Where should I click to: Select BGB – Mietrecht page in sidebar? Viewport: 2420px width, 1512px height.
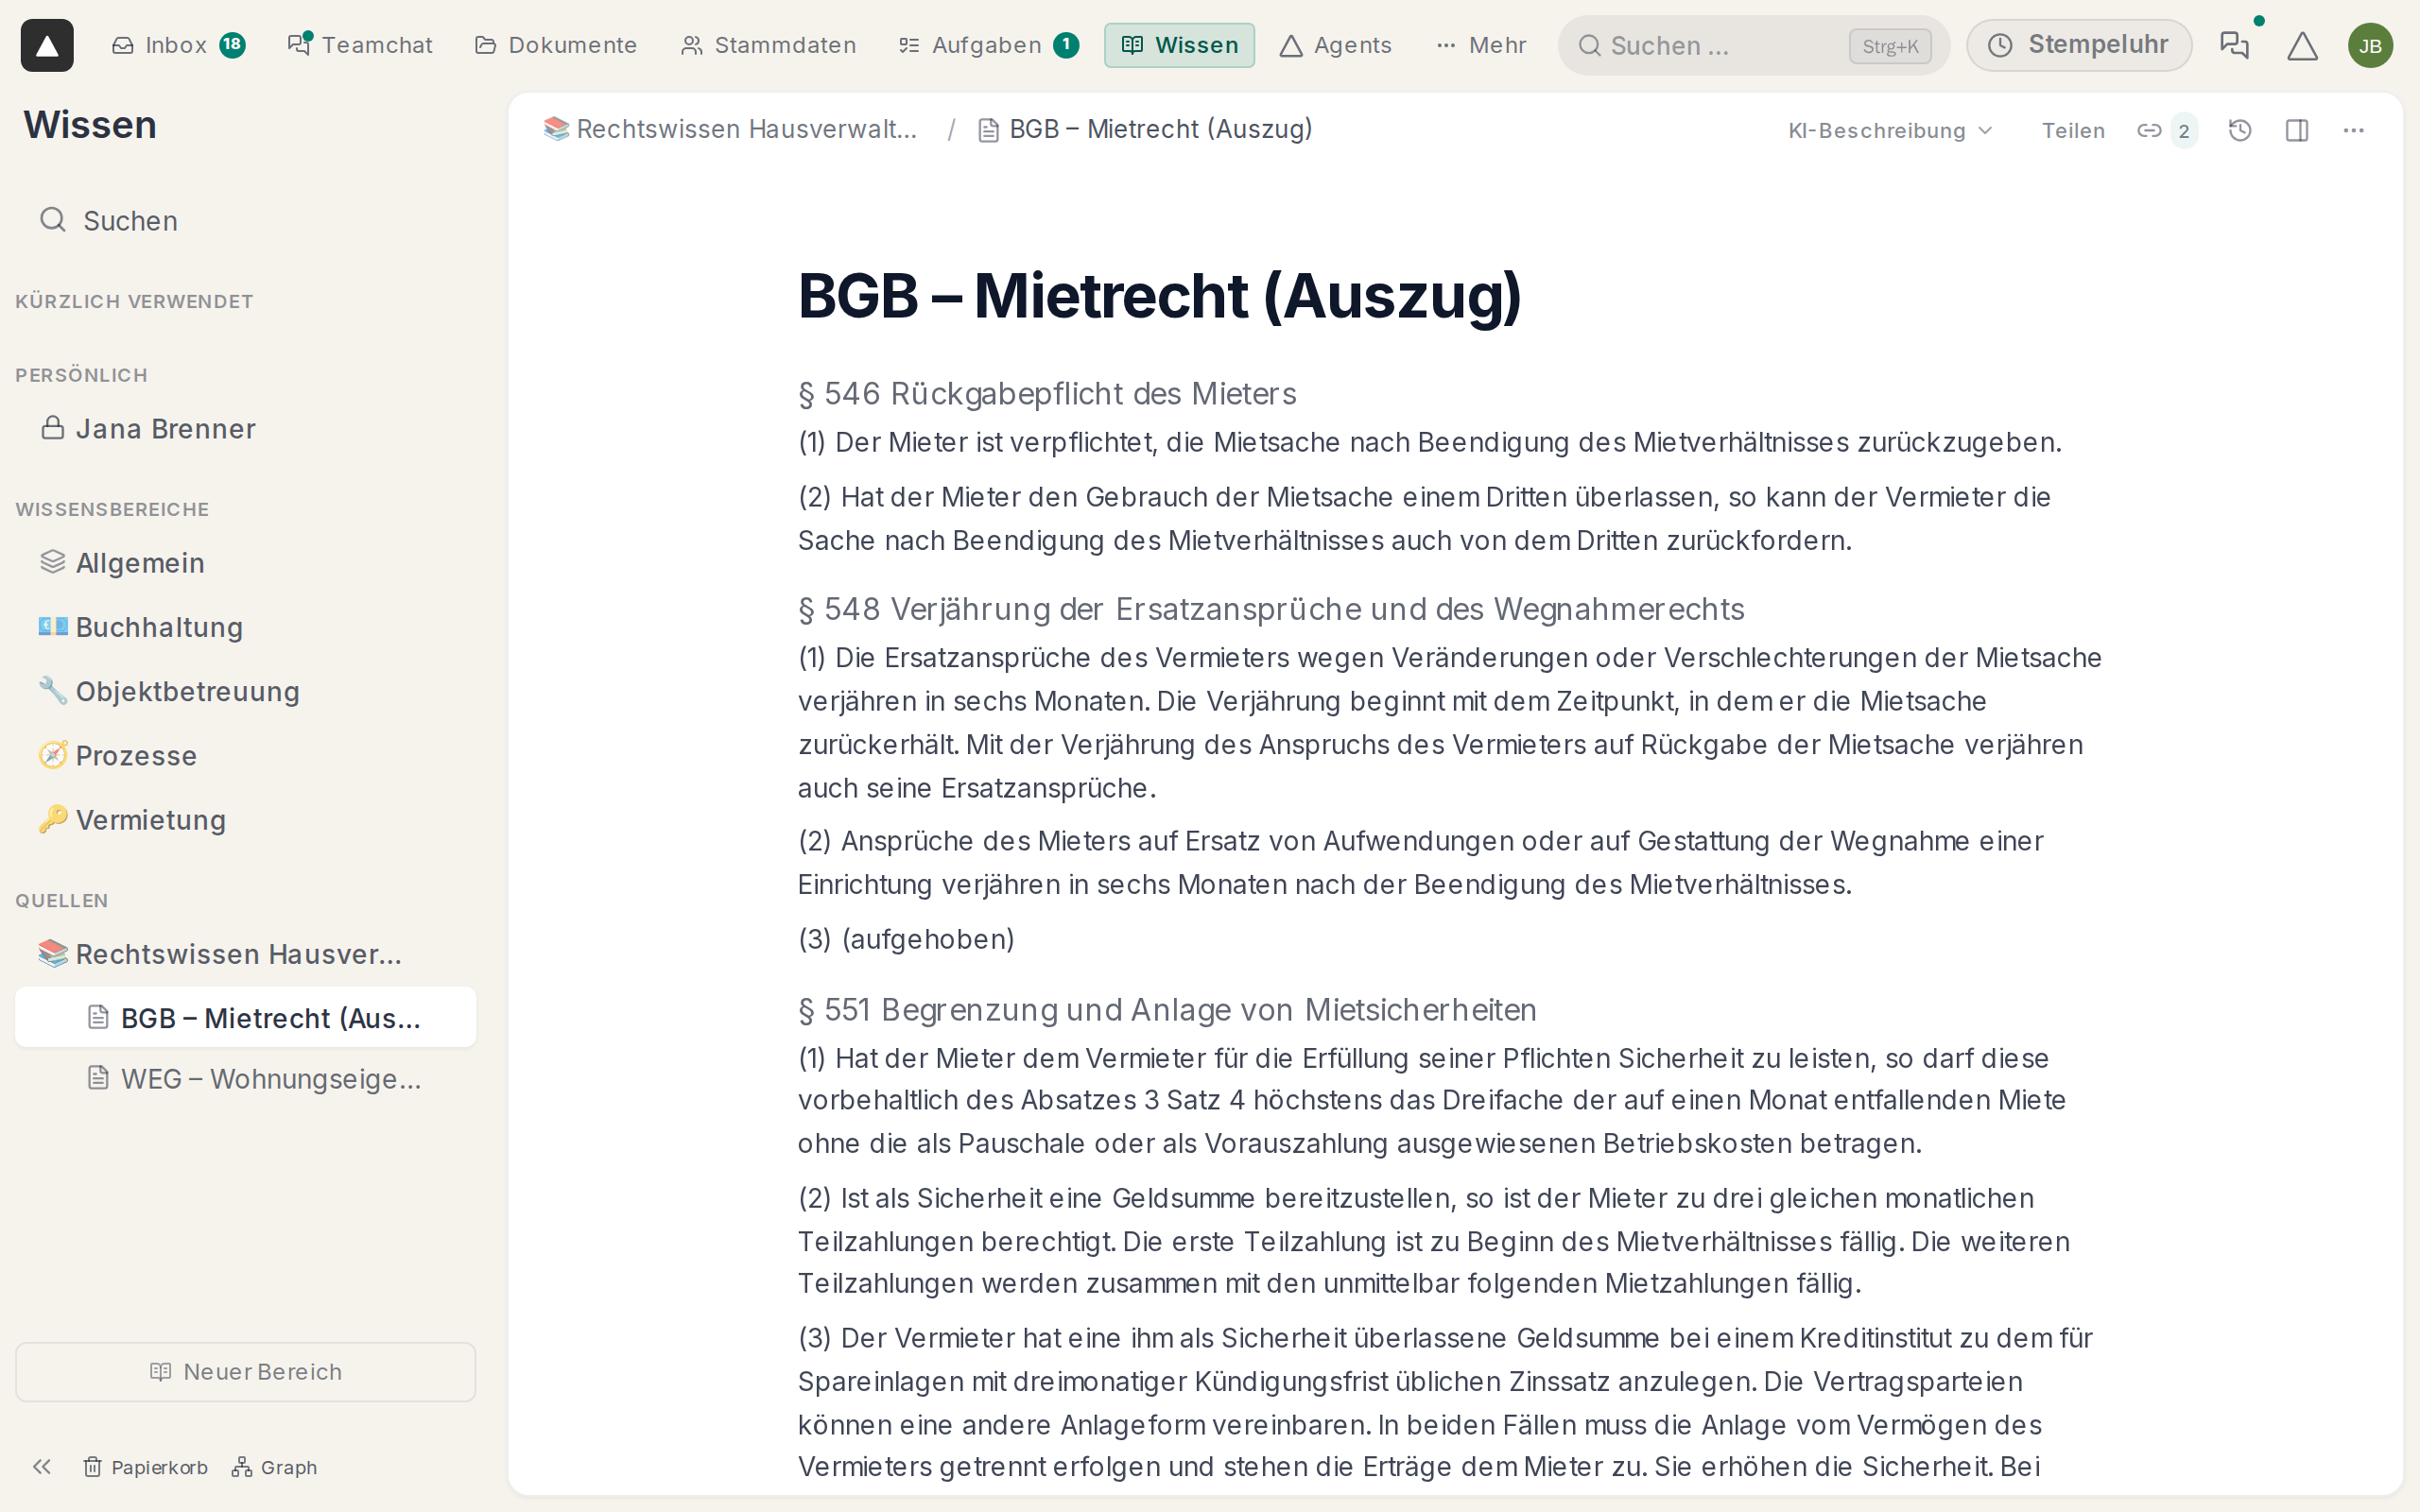[x=245, y=1017]
